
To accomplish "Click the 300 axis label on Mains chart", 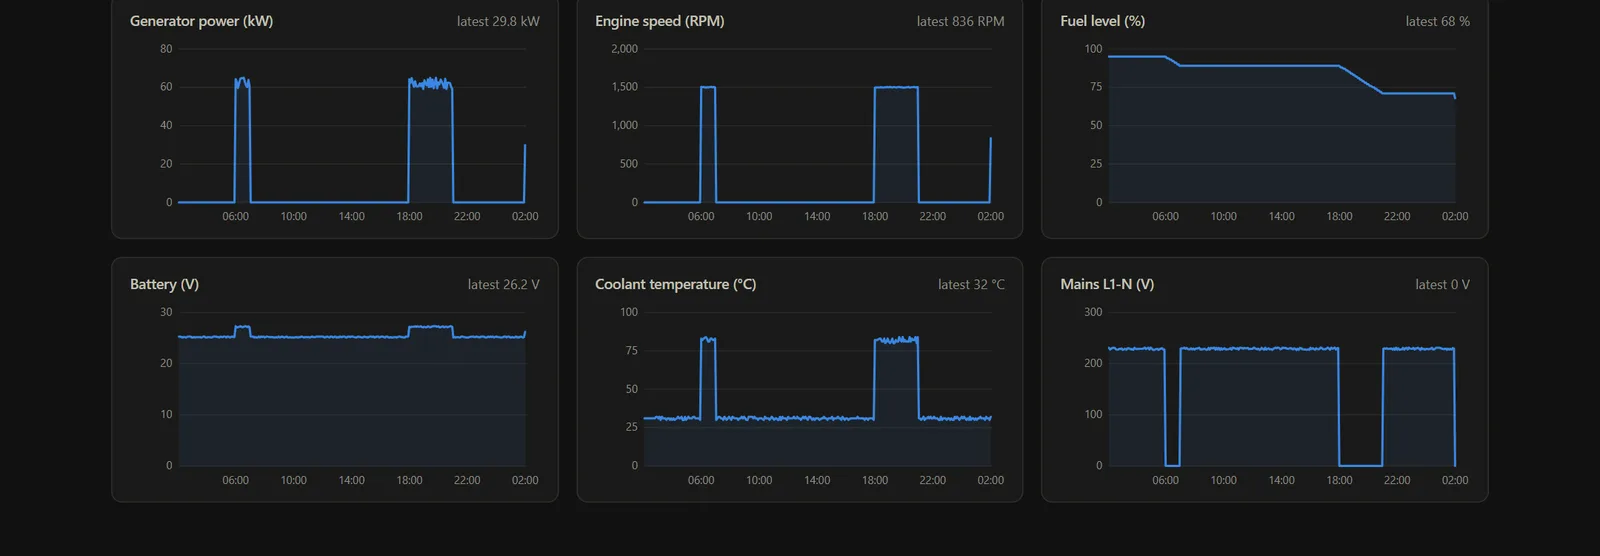I will pyautogui.click(x=1093, y=312).
